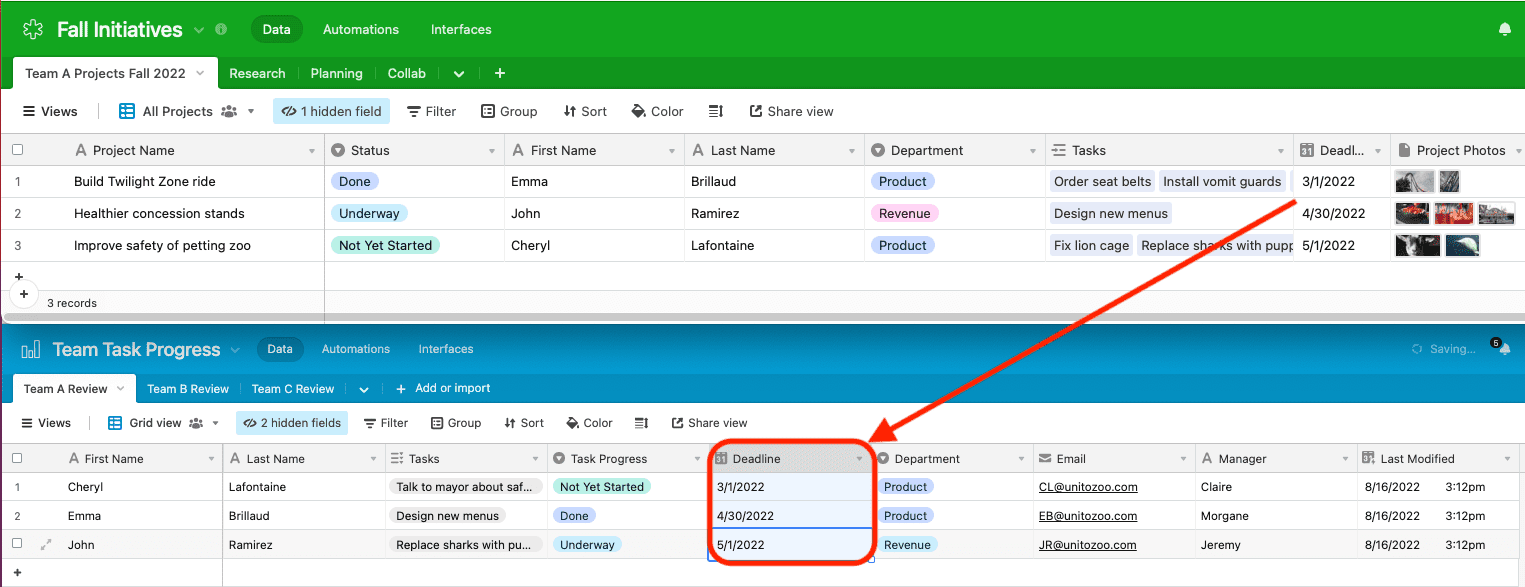Click the Revenue department tag for Healthier concession stands

click(x=903, y=213)
